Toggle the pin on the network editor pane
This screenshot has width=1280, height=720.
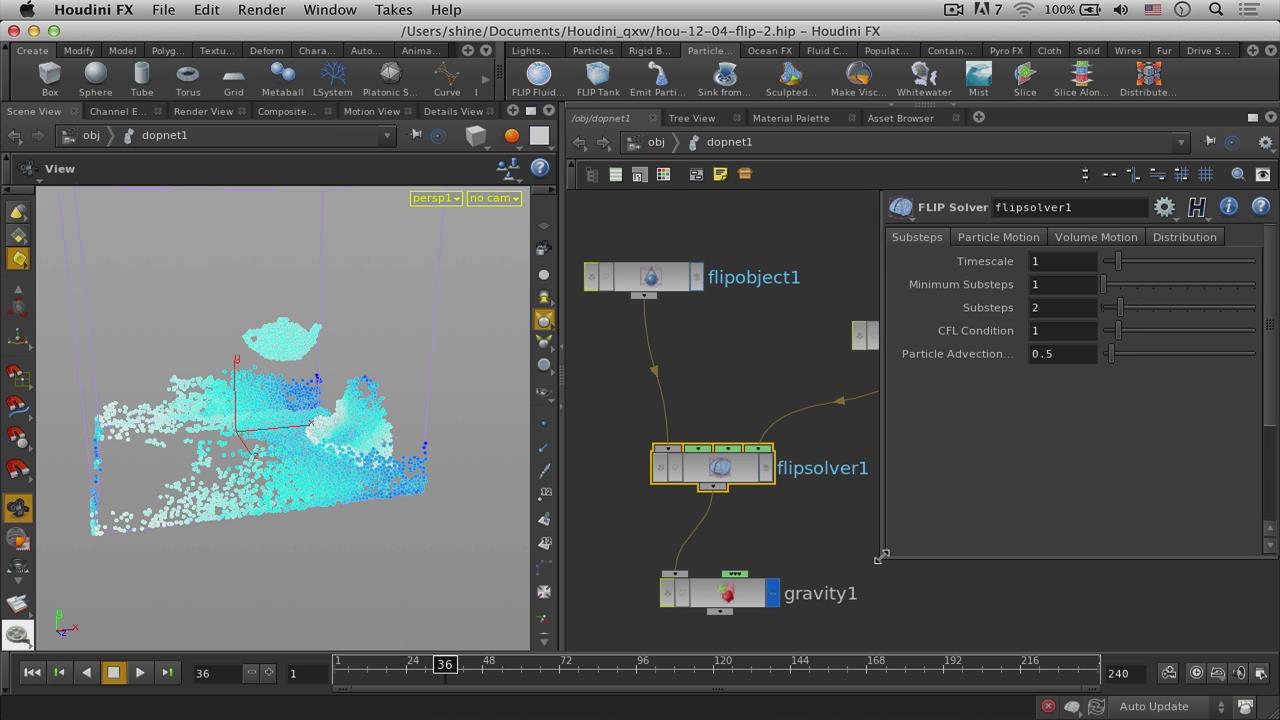coord(1209,142)
